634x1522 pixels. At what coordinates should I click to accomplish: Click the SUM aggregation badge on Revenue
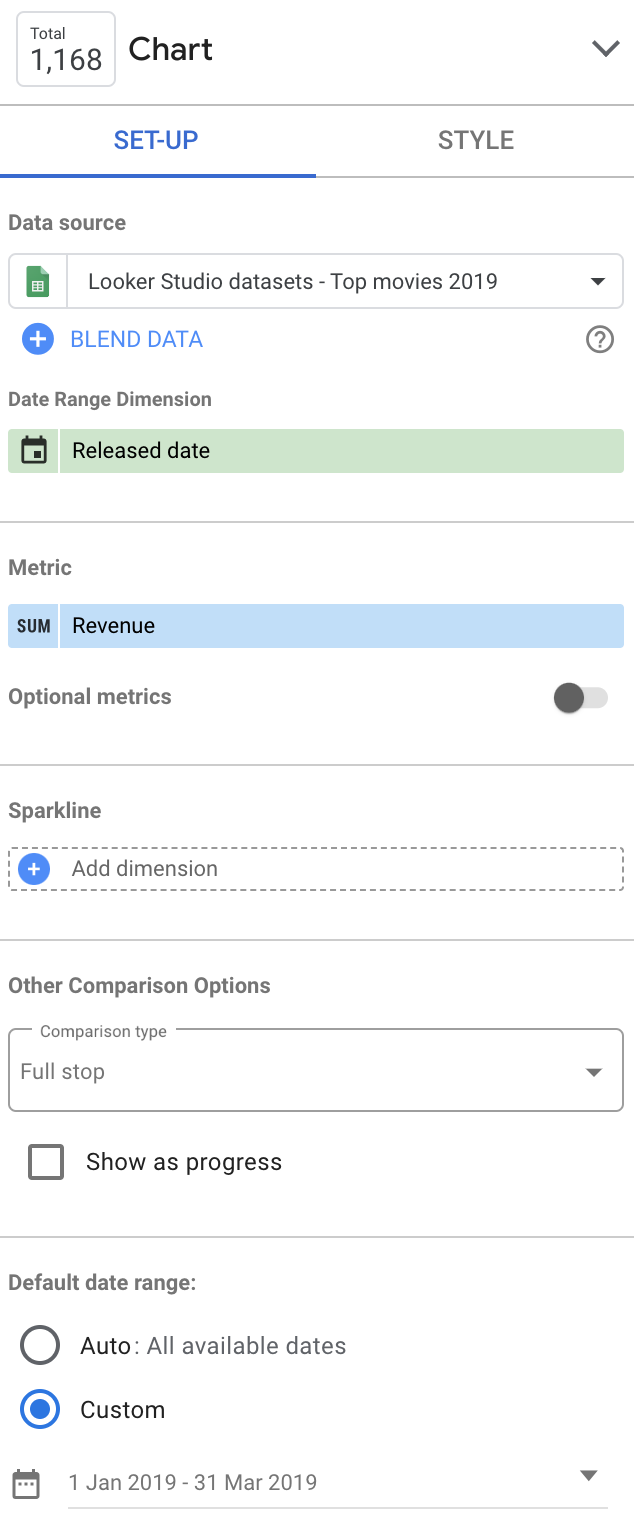(34, 626)
